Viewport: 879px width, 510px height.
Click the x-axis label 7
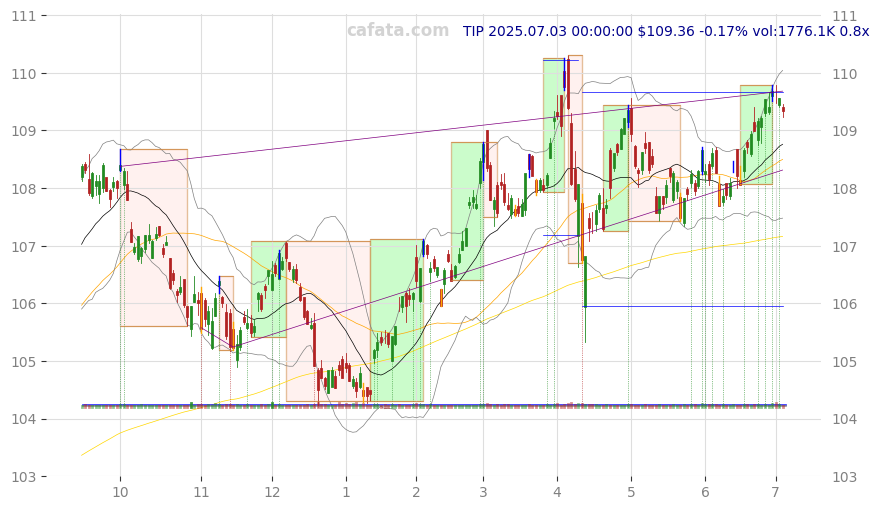click(x=776, y=493)
